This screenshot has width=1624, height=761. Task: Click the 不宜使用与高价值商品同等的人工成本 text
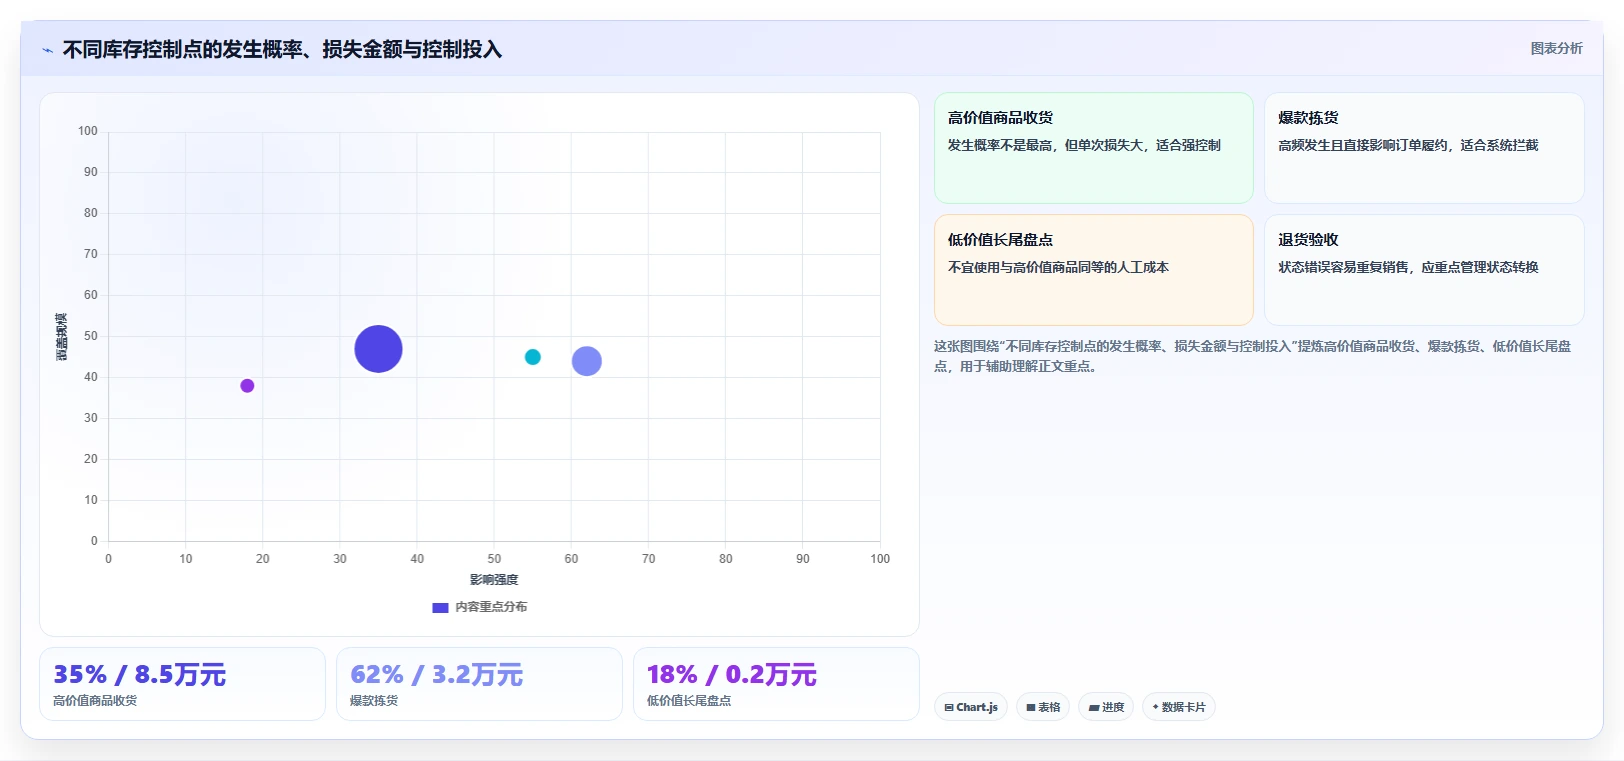[1058, 267]
